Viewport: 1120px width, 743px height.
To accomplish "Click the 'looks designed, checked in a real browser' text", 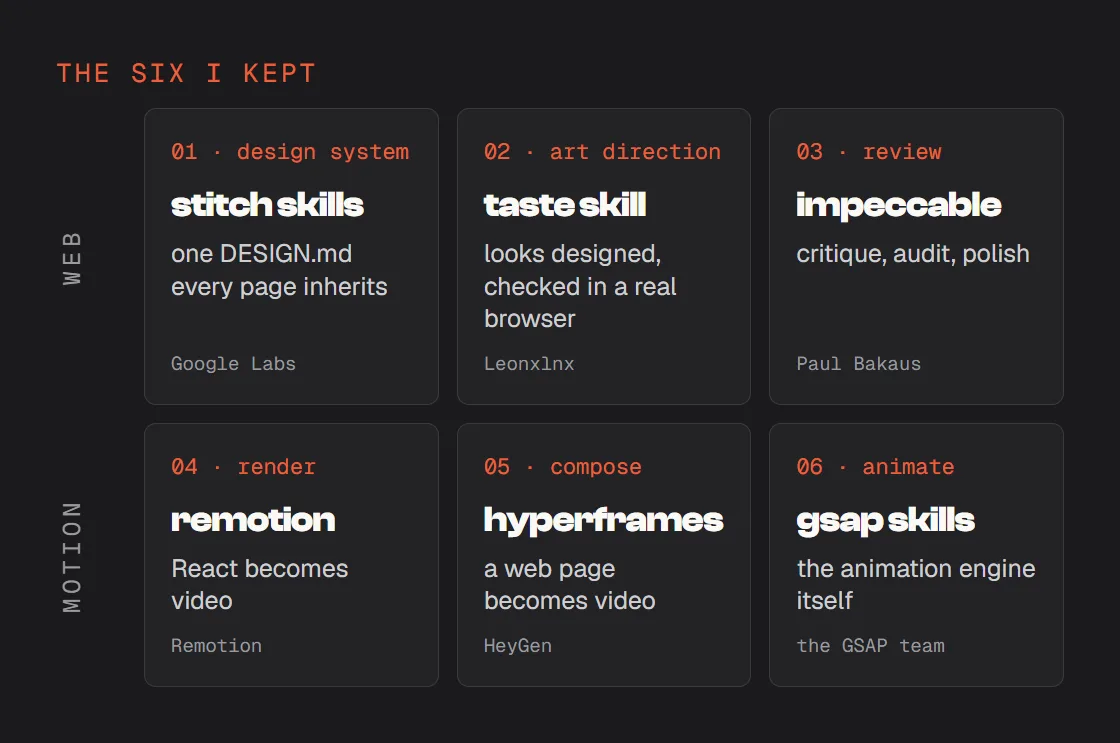I will click(580, 286).
